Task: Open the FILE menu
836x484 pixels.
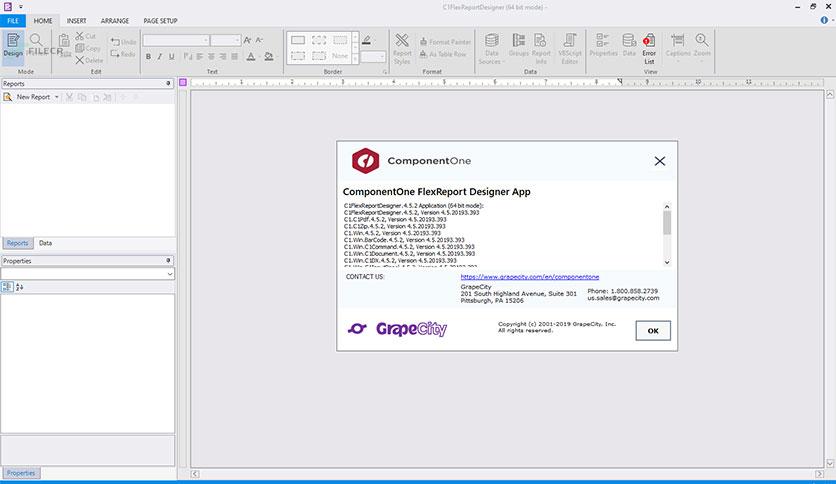Action: 13,21
